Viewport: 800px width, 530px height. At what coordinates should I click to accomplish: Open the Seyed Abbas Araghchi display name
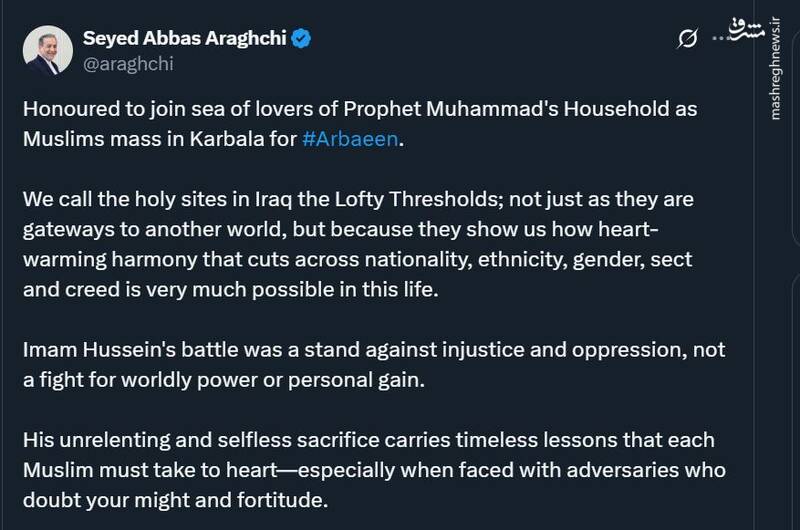pos(185,38)
